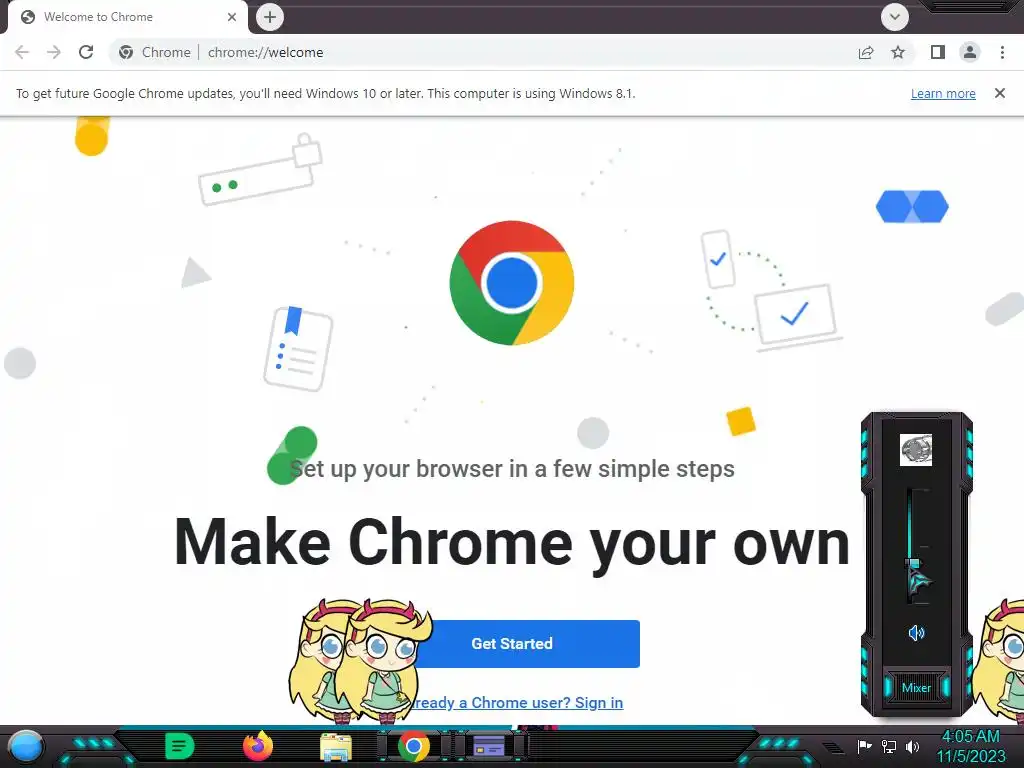Click the volume slider handle
The height and width of the screenshot is (768, 1024).
[914, 564]
